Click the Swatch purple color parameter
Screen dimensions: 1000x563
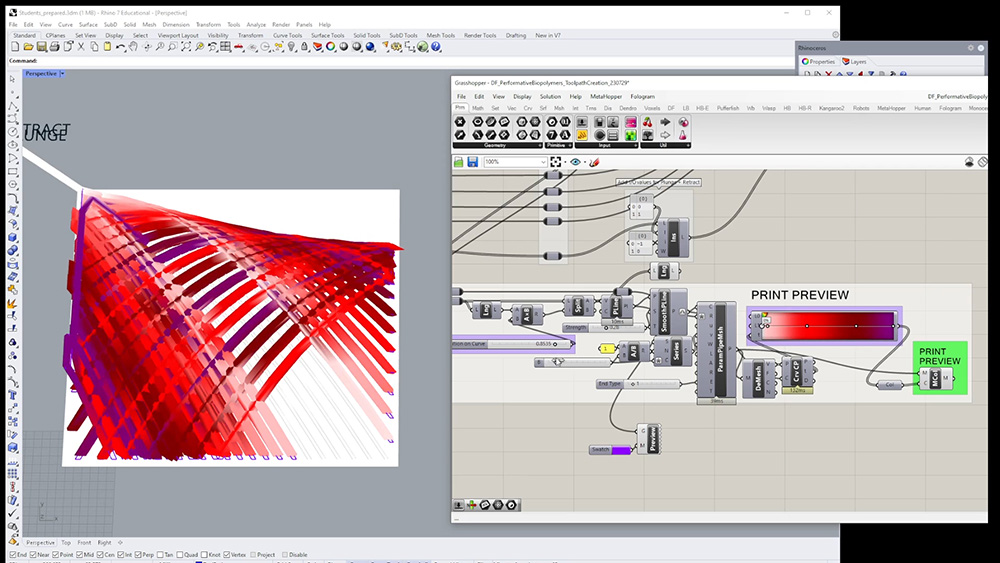coord(610,450)
